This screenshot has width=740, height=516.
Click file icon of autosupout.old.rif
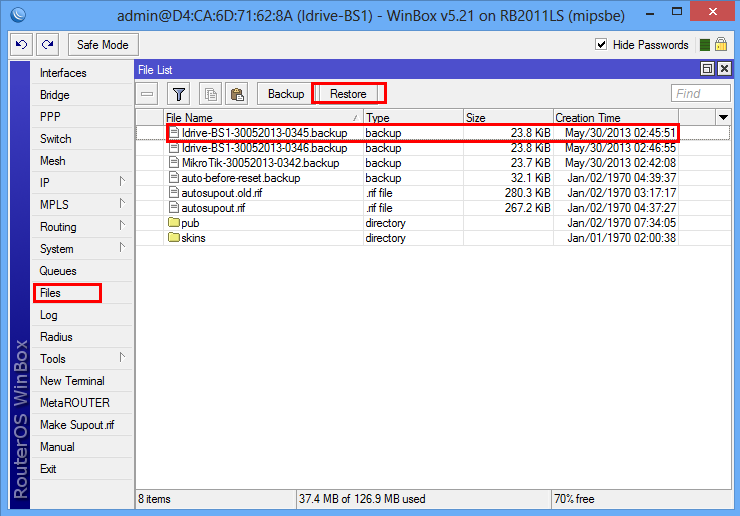[x=174, y=193]
